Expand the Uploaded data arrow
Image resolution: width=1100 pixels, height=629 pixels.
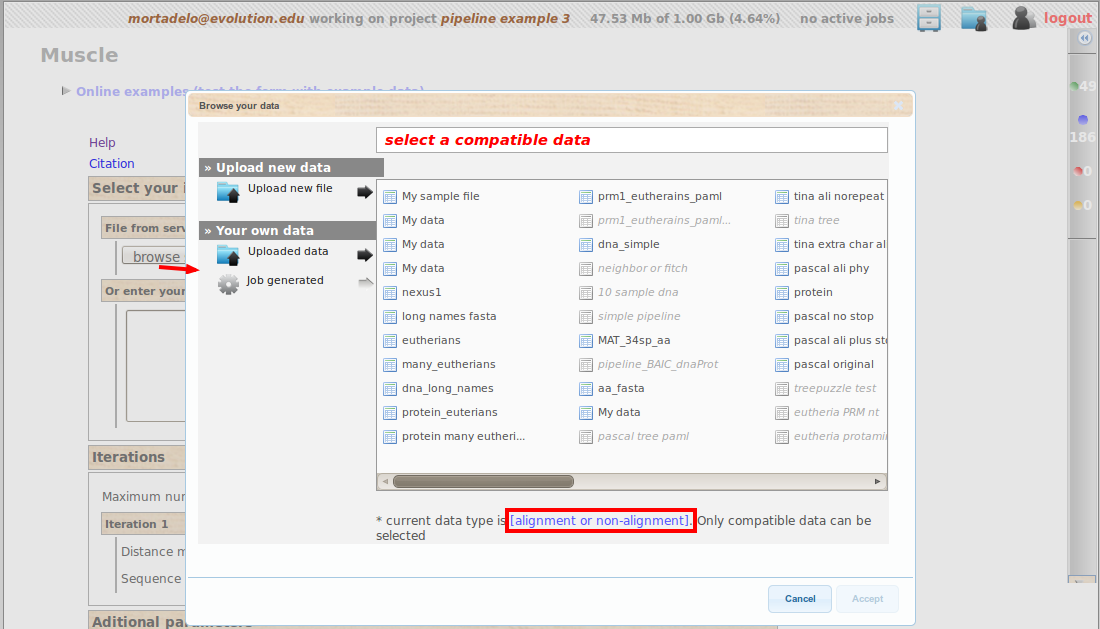click(x=365, y=255)
